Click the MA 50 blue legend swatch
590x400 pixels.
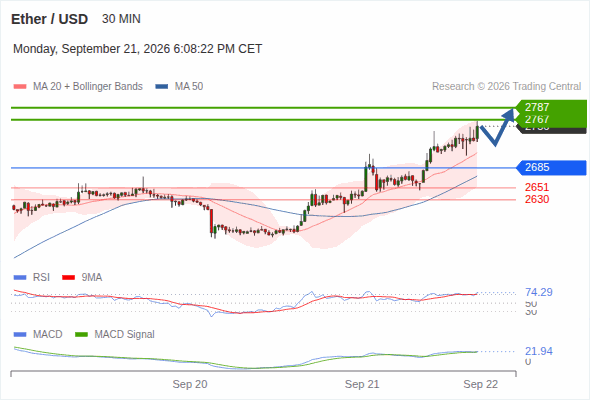click(x=162, y=87)
